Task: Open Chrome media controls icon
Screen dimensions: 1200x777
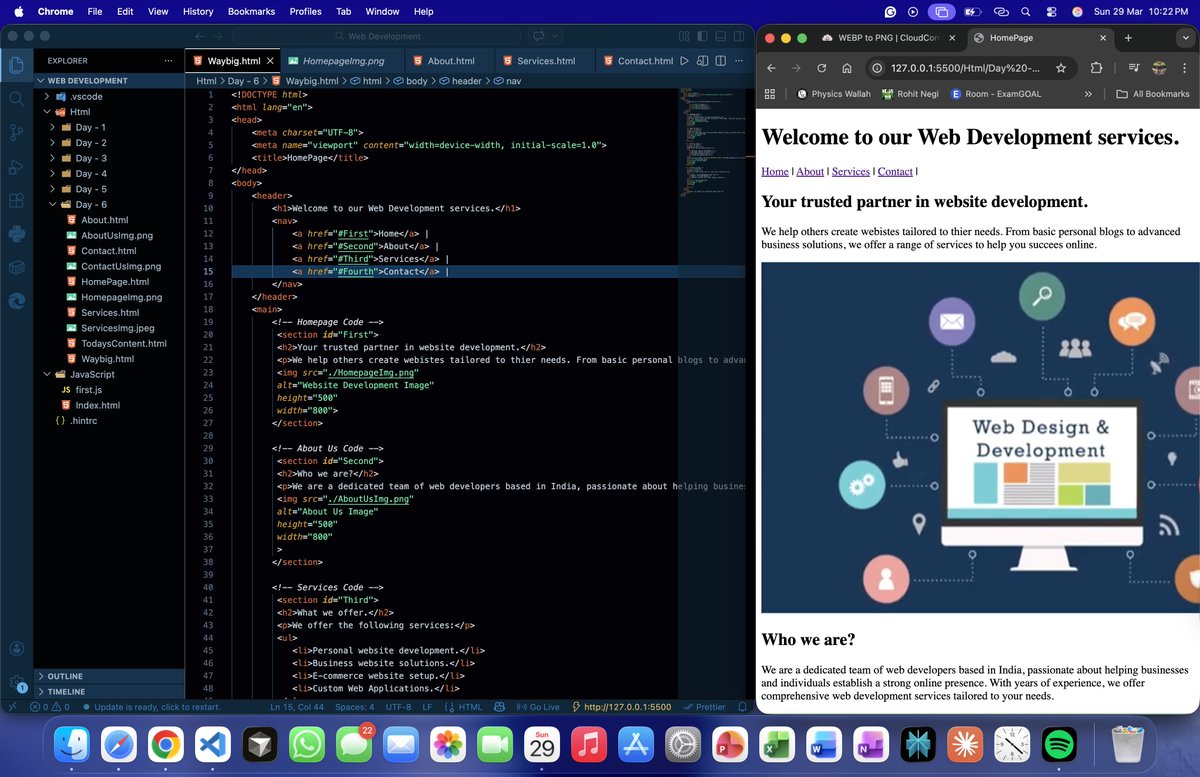Action: [1134, 68]
